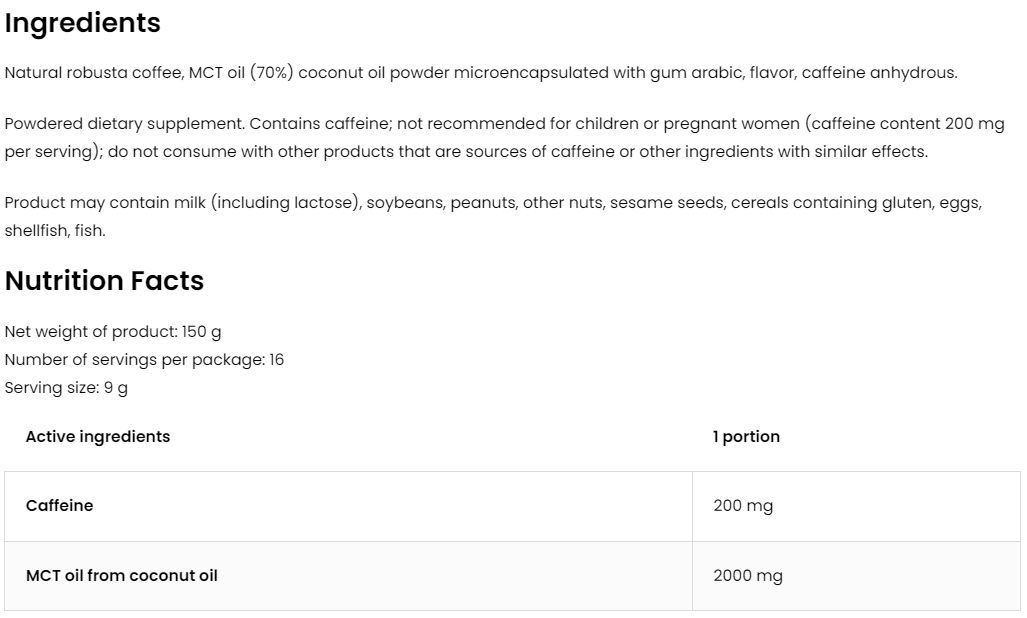Click the 'Net weight of product: 150 g' line

[x=112, y=331]
